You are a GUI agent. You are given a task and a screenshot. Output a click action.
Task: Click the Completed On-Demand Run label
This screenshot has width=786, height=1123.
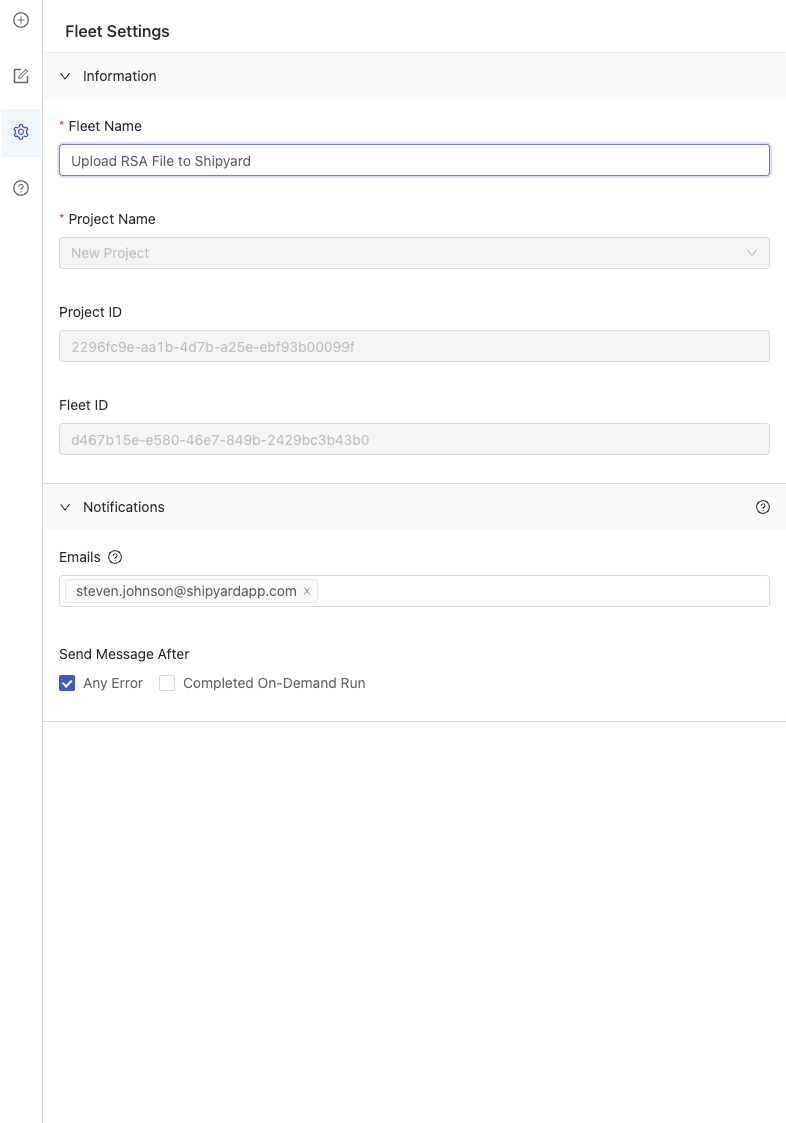274,683
